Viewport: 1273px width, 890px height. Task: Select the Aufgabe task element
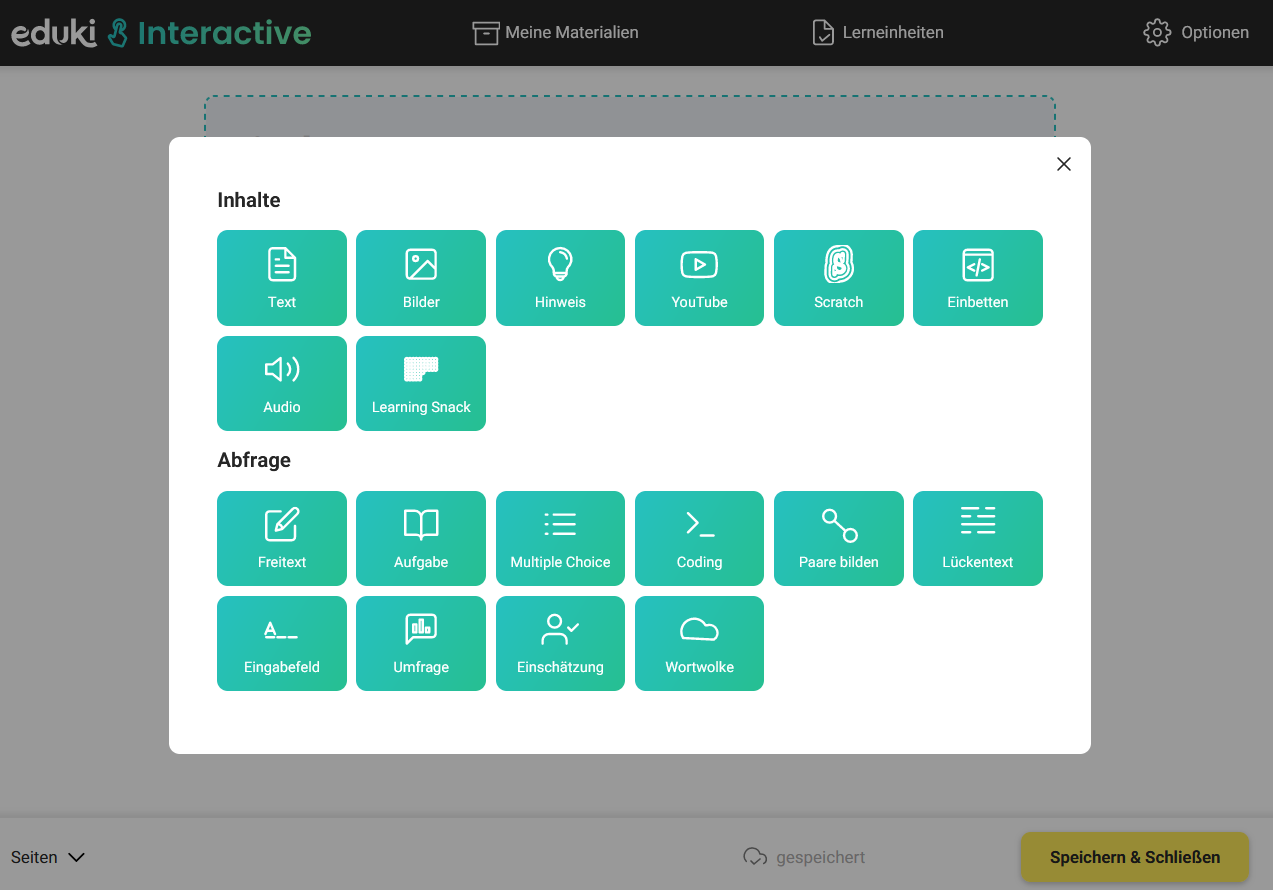click(420, 538)
